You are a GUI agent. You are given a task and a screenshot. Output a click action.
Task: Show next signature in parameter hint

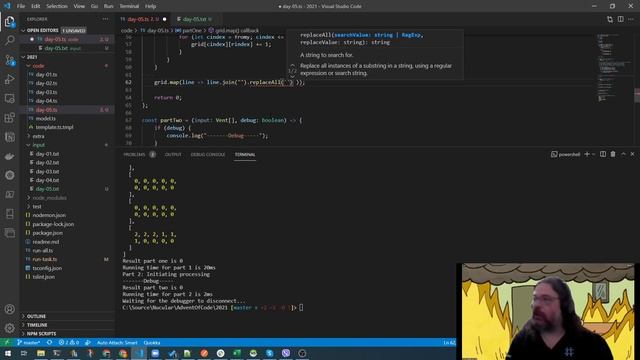pos(292,76)
